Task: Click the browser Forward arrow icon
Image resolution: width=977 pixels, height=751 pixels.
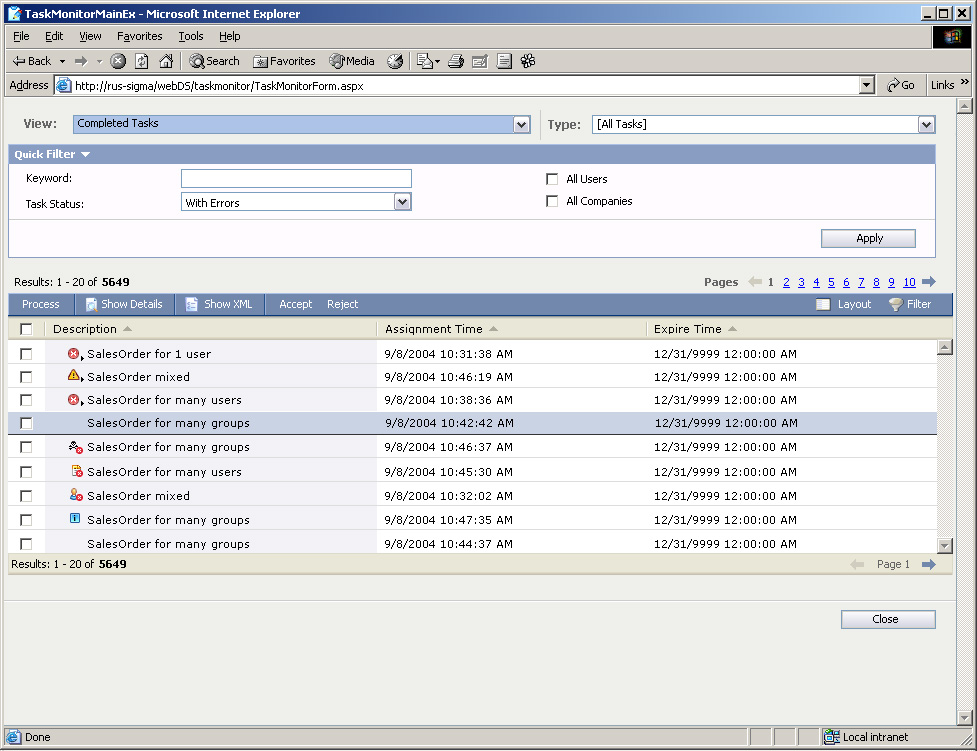Action: pos(81,61)
